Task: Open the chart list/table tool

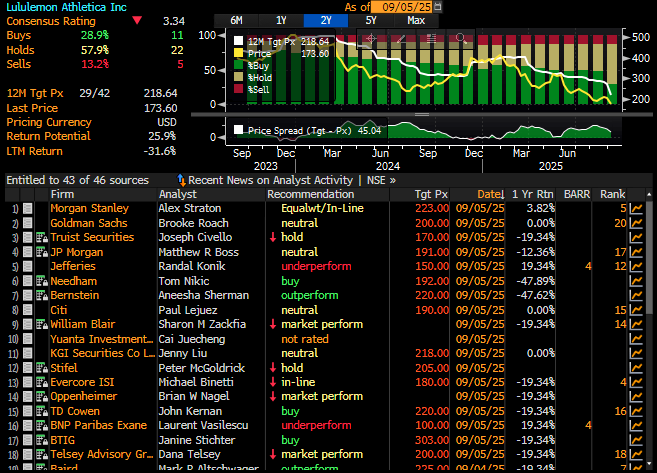Action: [x=431, y=39]
